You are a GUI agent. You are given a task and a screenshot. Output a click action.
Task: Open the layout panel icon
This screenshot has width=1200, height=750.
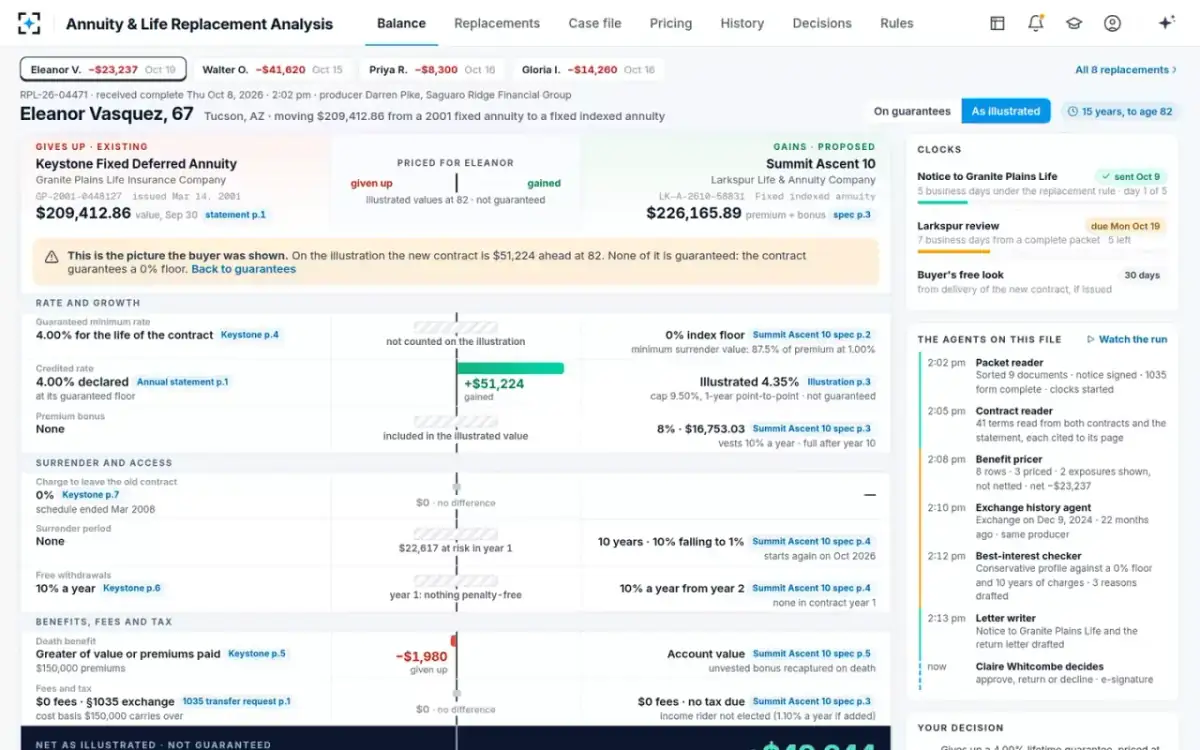point(997,23)
